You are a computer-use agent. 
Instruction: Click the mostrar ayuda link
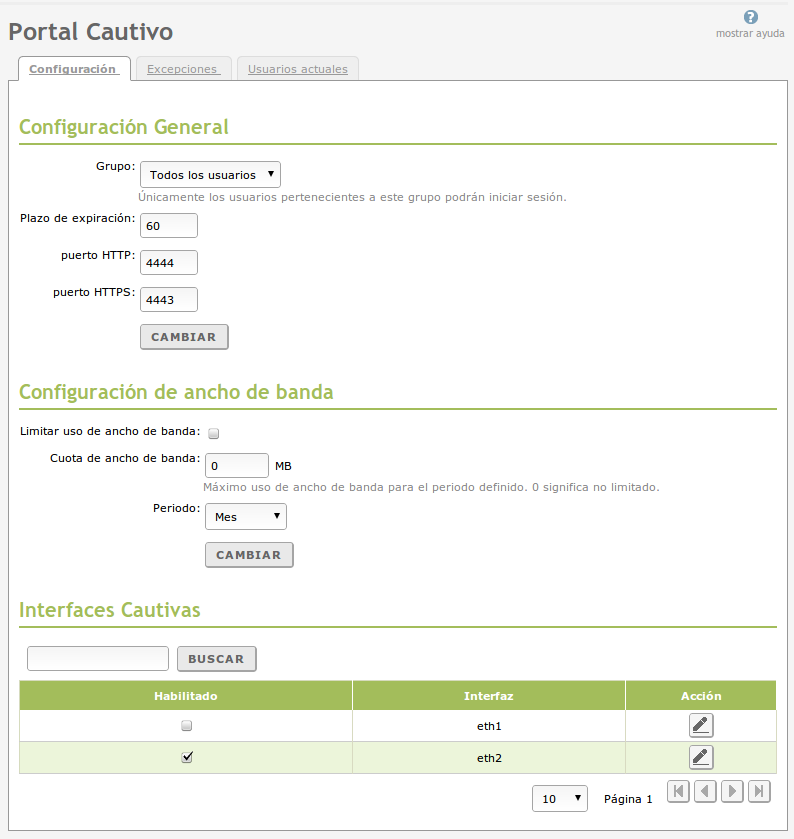point(750,33)
